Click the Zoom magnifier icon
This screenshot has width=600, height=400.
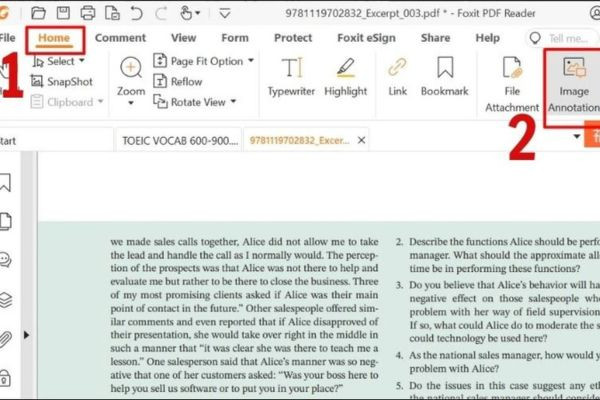[131, 68]
